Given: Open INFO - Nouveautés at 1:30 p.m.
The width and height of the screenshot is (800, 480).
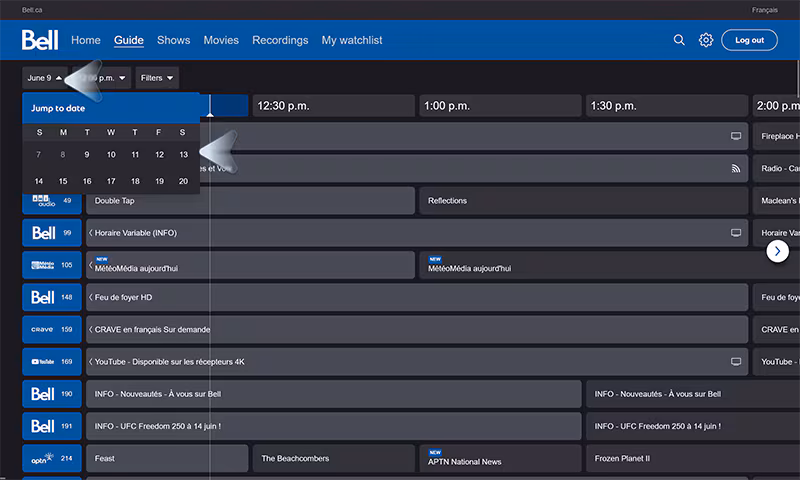Looking at the screenshot, I should coord(693,393).
